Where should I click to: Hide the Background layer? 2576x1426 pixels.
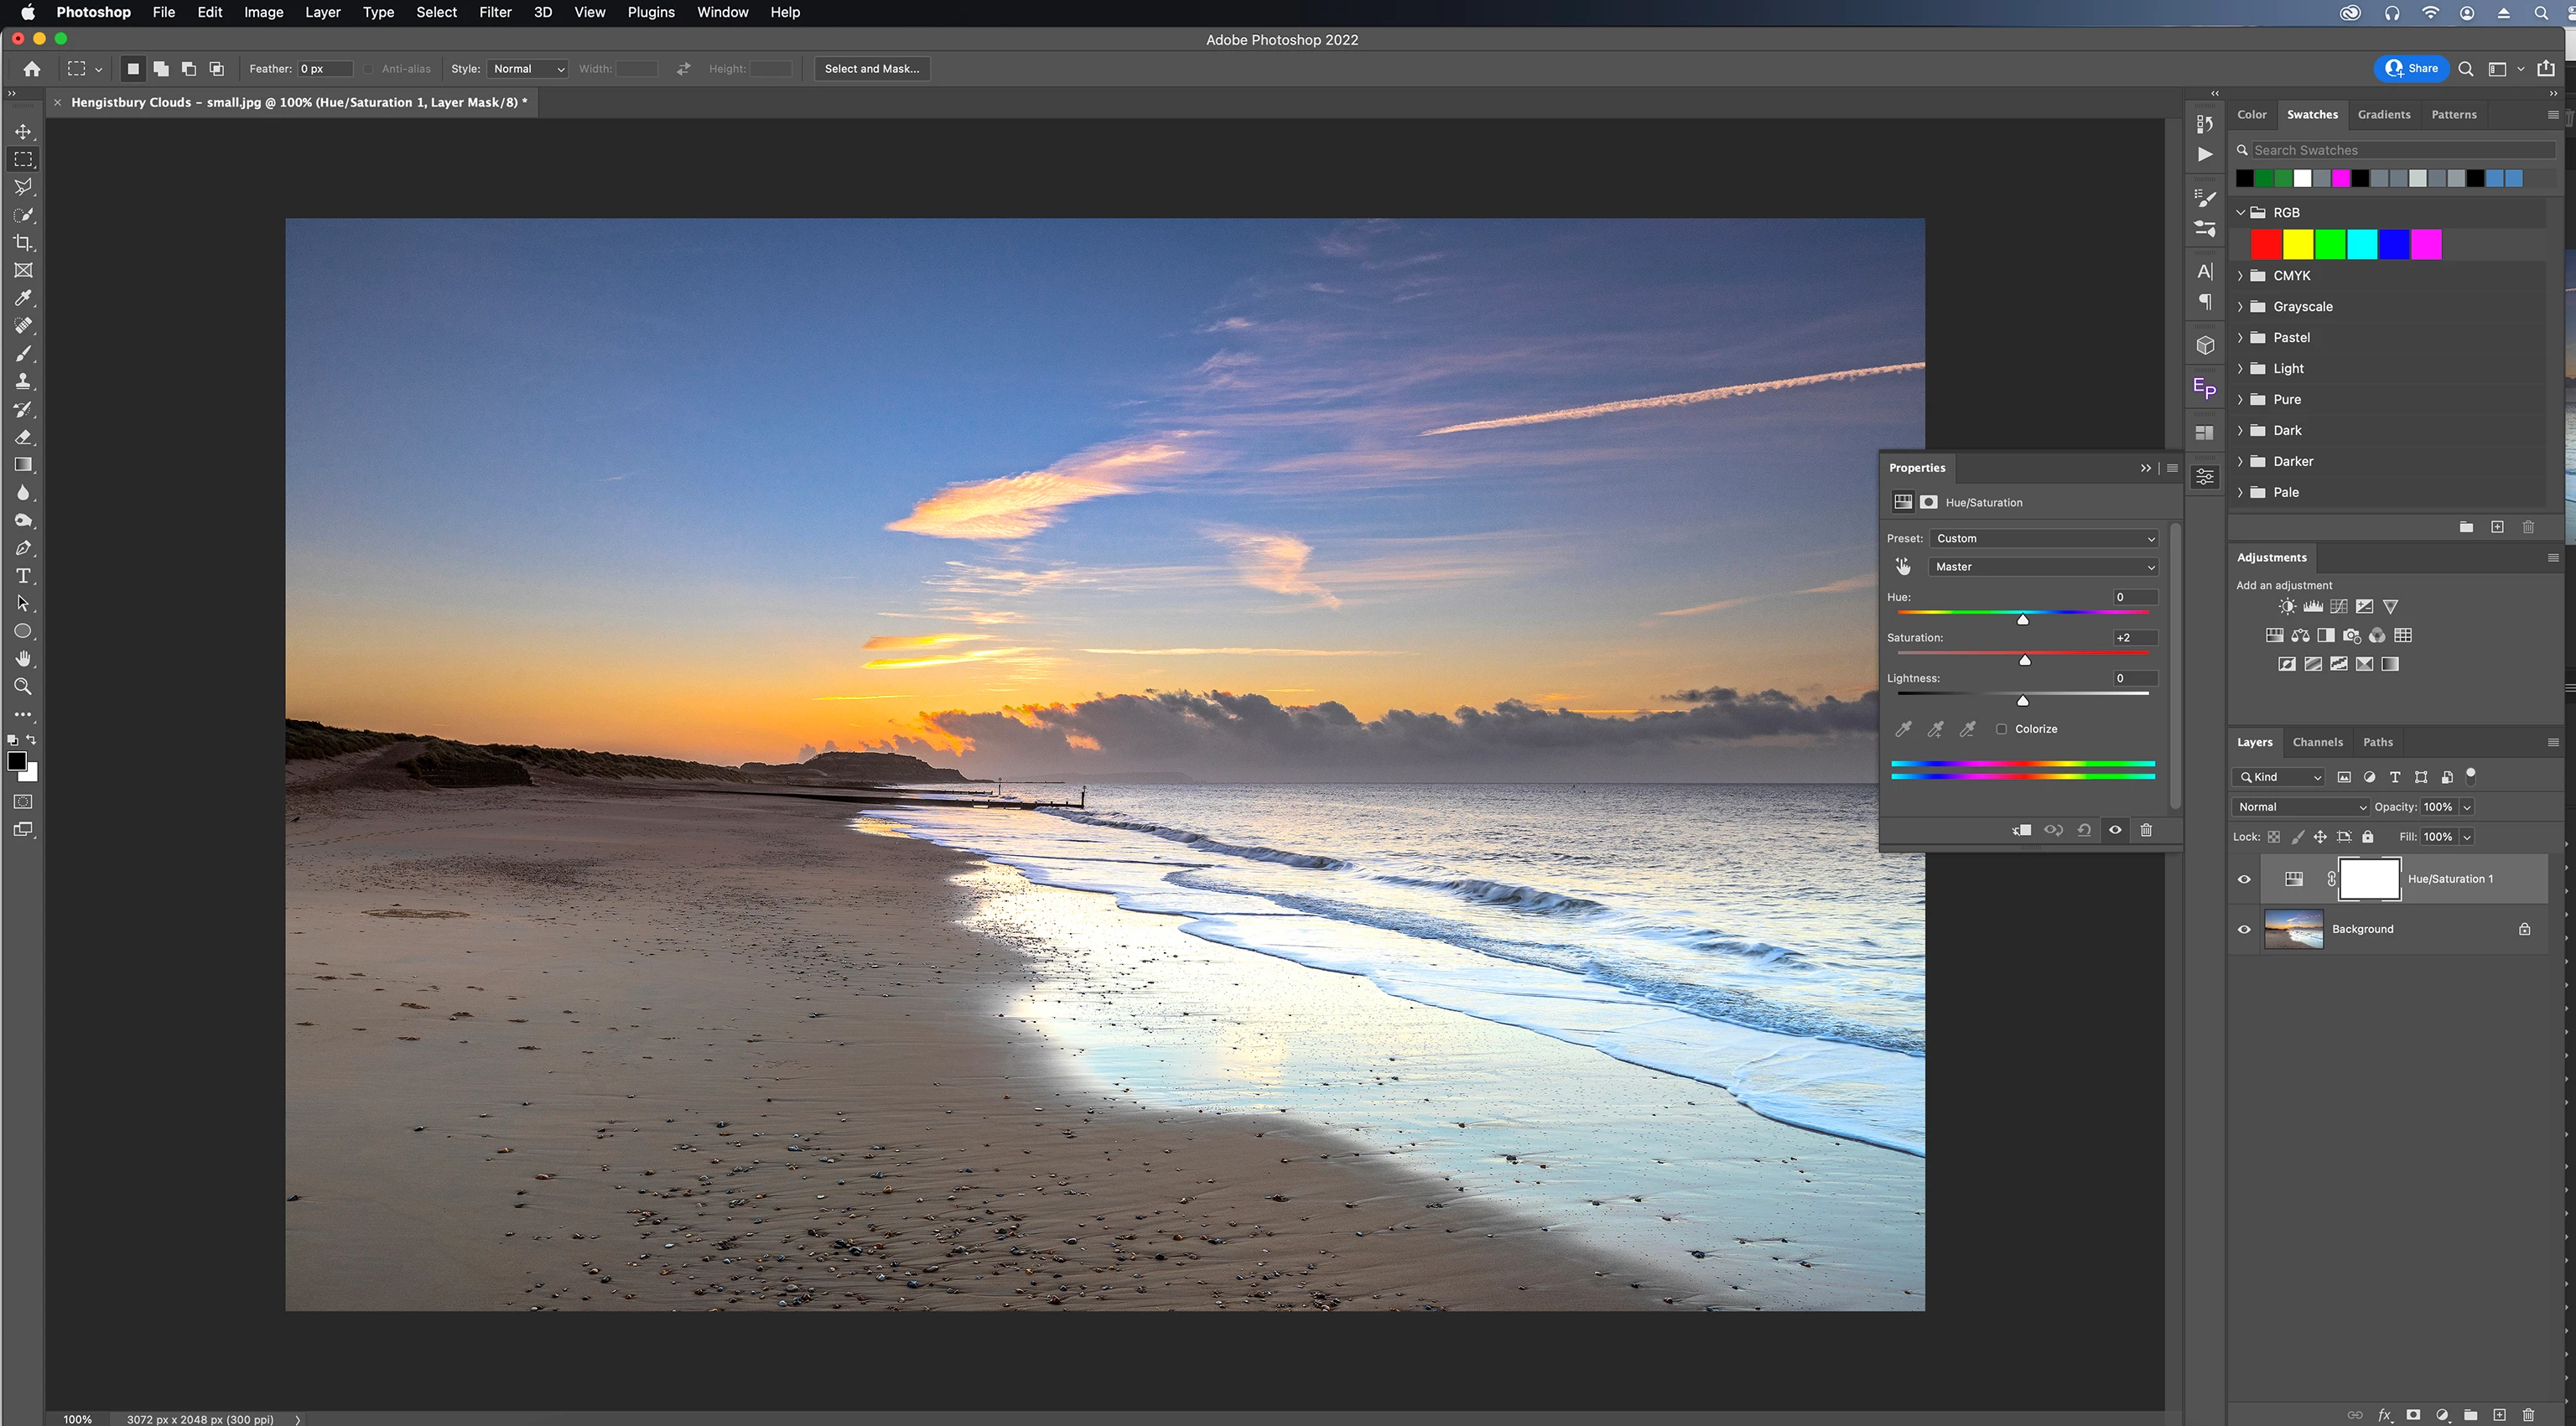click(2244, 929)
